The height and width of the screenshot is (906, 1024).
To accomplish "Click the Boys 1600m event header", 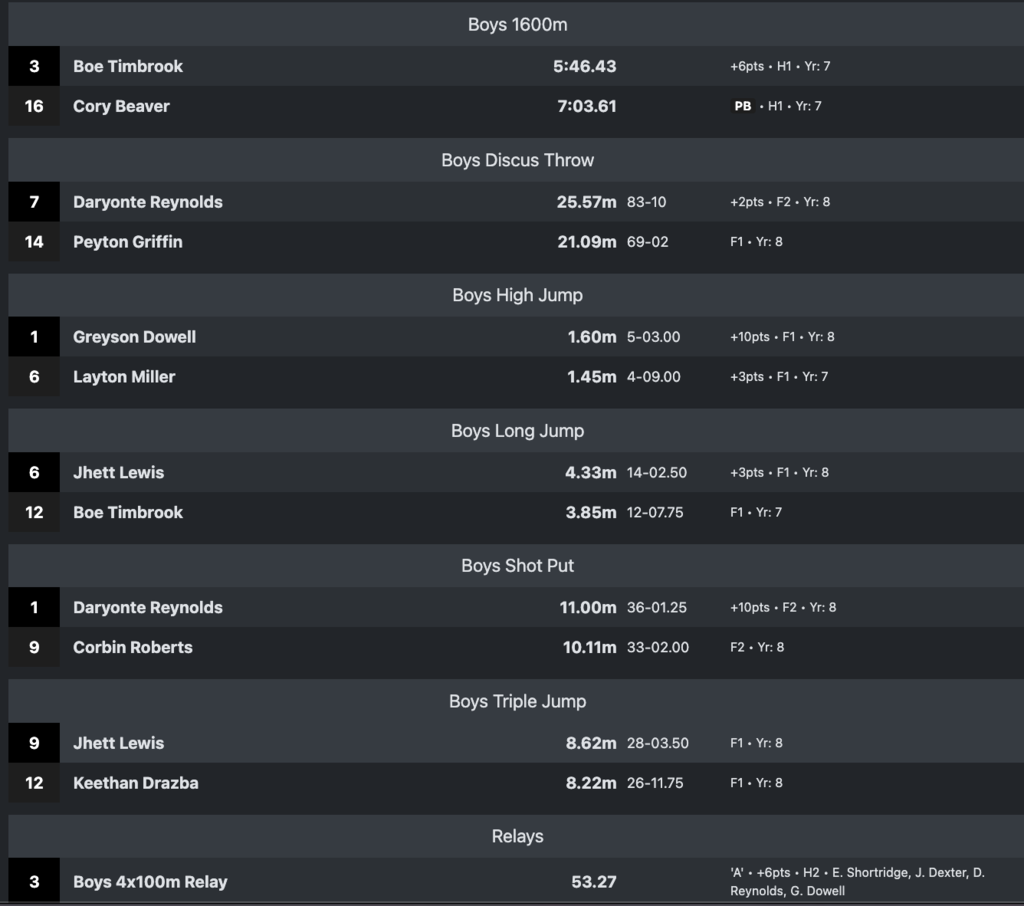I will [x=517, y=25].
